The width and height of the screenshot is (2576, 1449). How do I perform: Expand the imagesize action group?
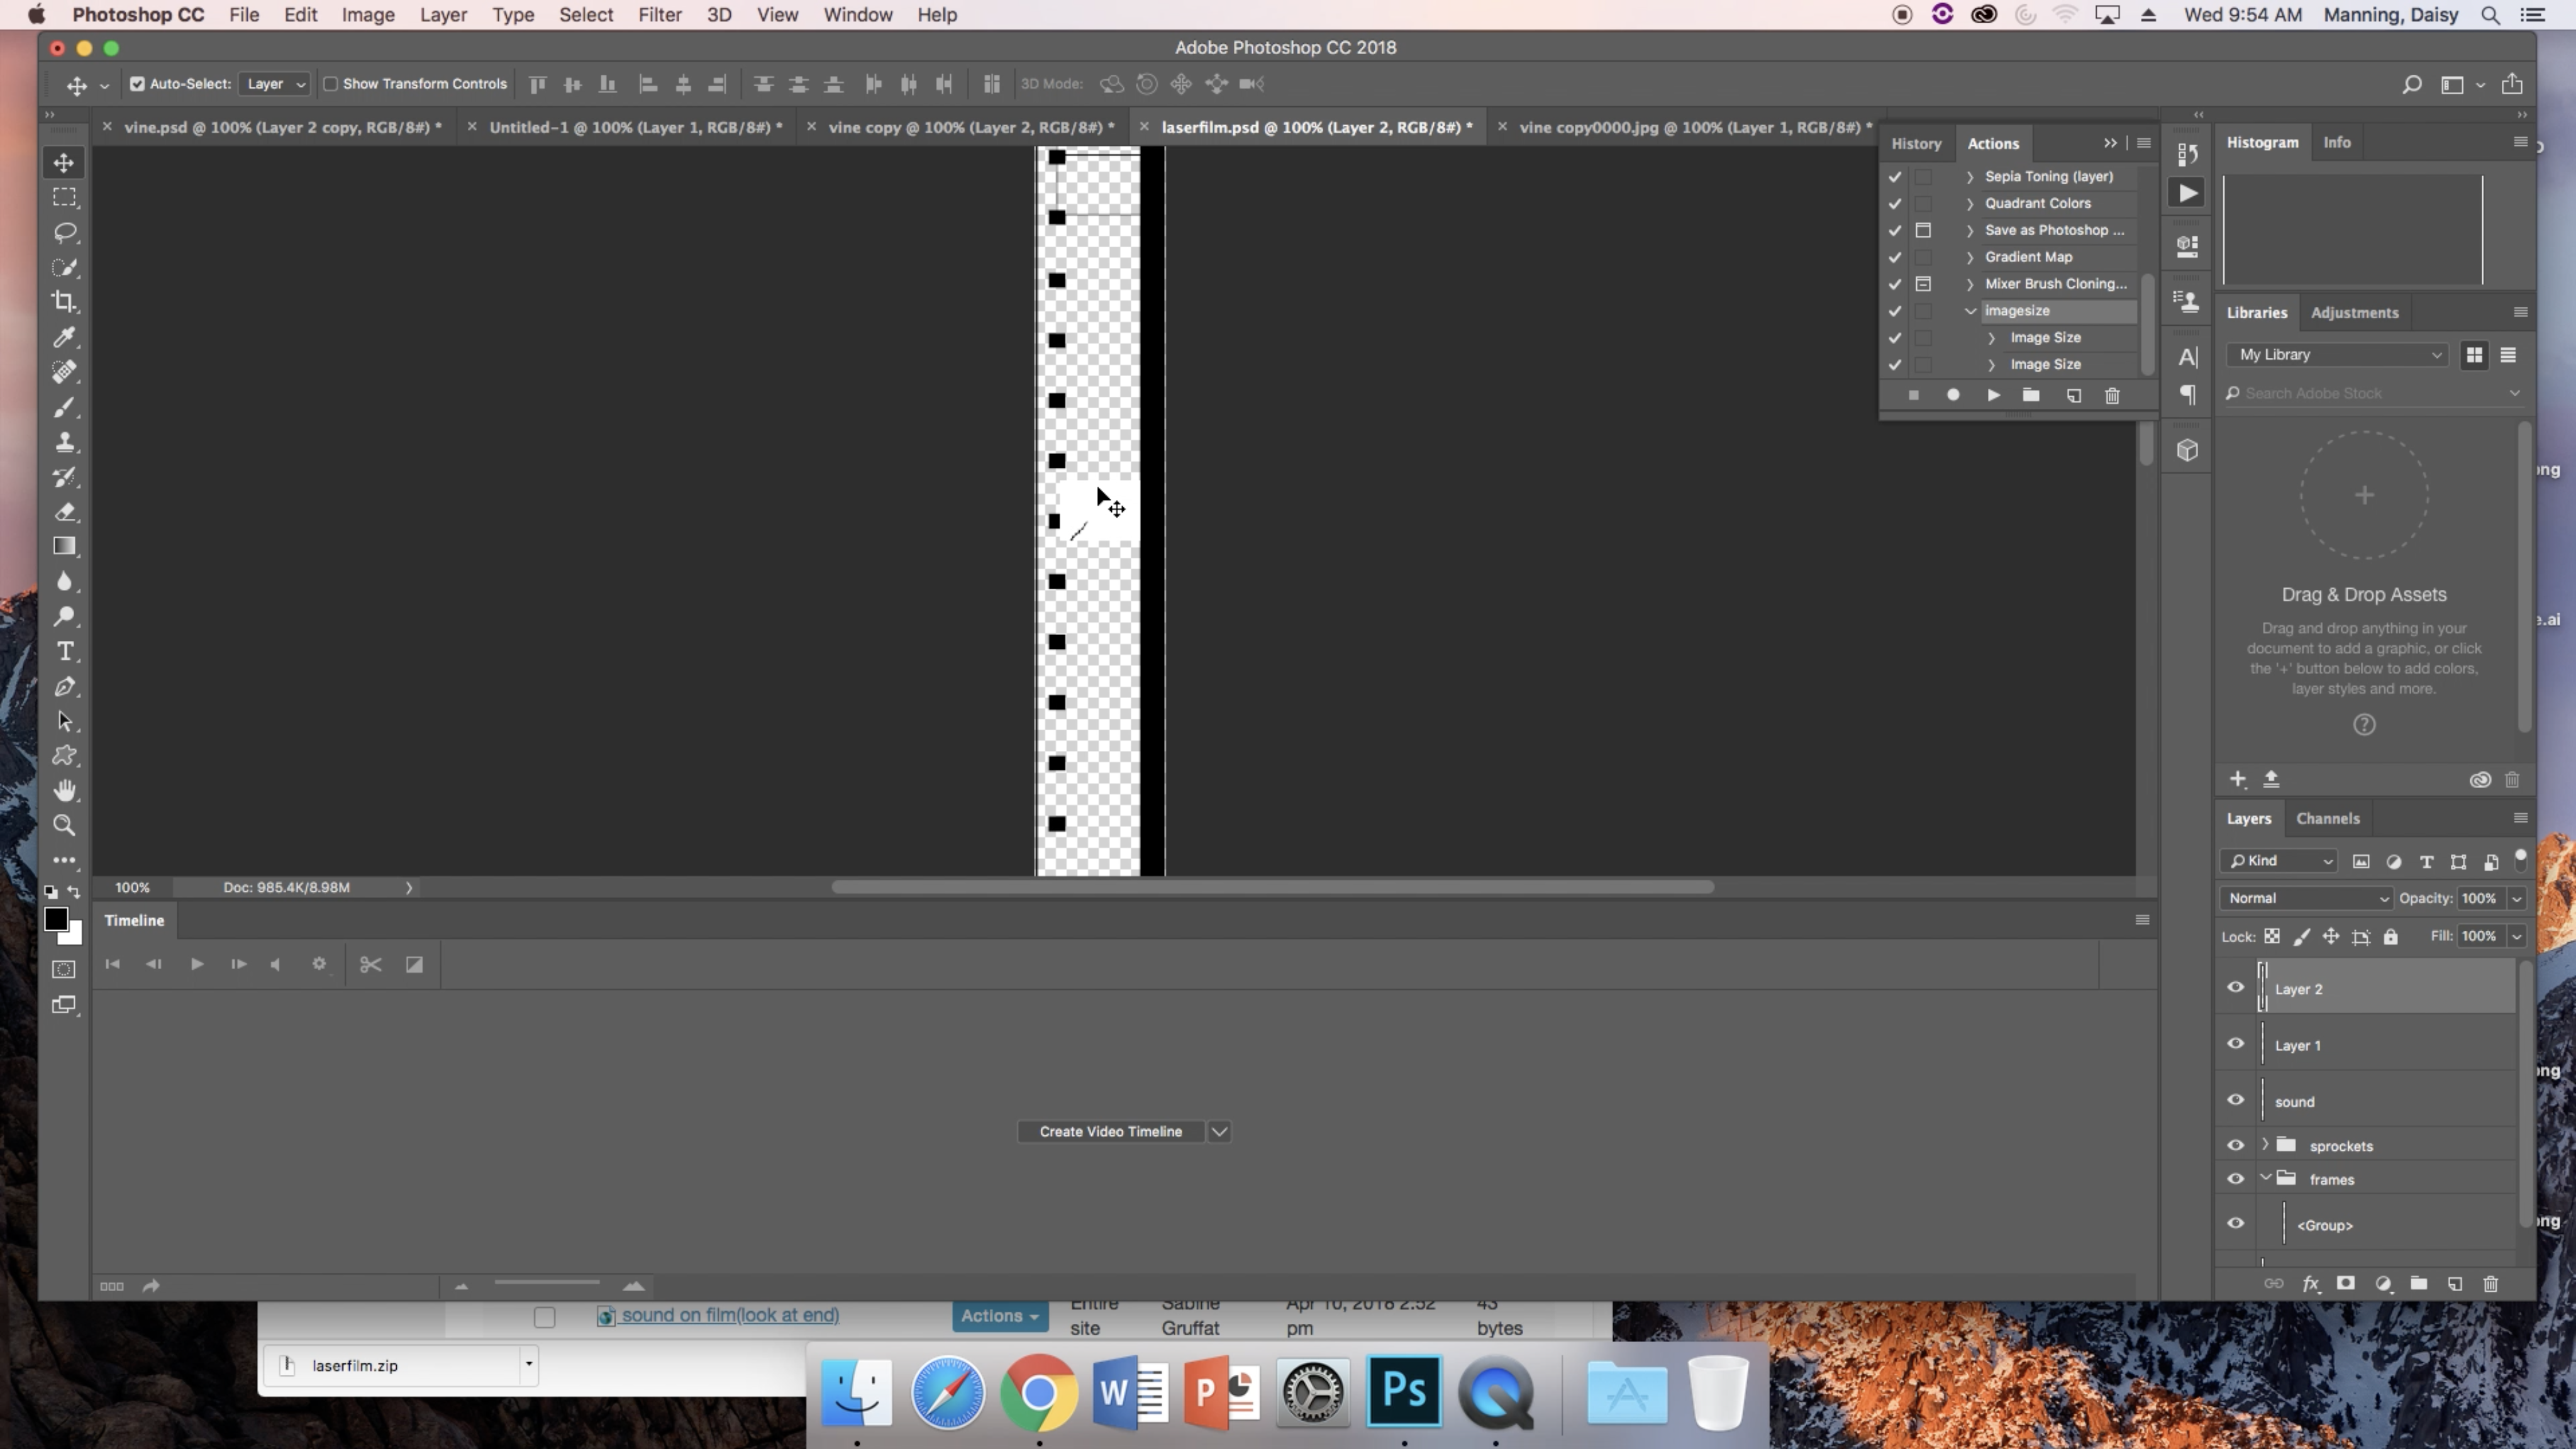[1969, 309]
